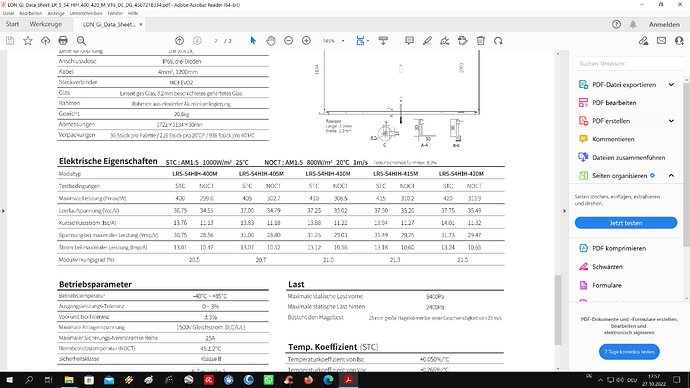Switch to the Werkzeuge tab
690x388 pixels.
click(46, 24)
